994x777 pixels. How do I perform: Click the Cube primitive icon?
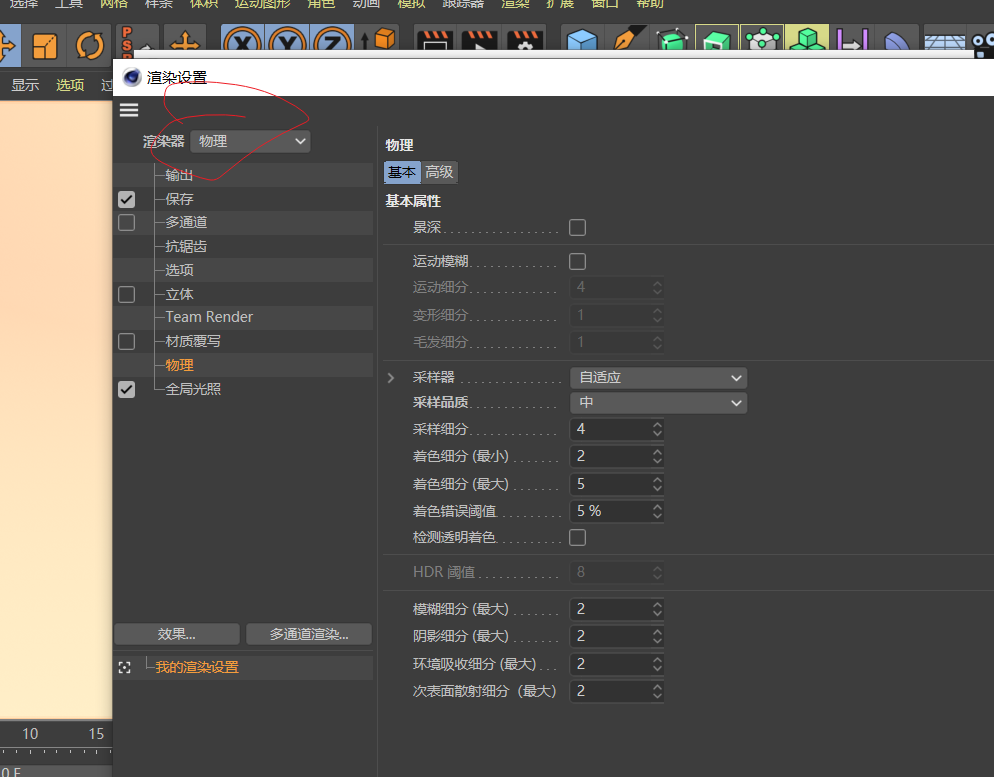(582, 44)
